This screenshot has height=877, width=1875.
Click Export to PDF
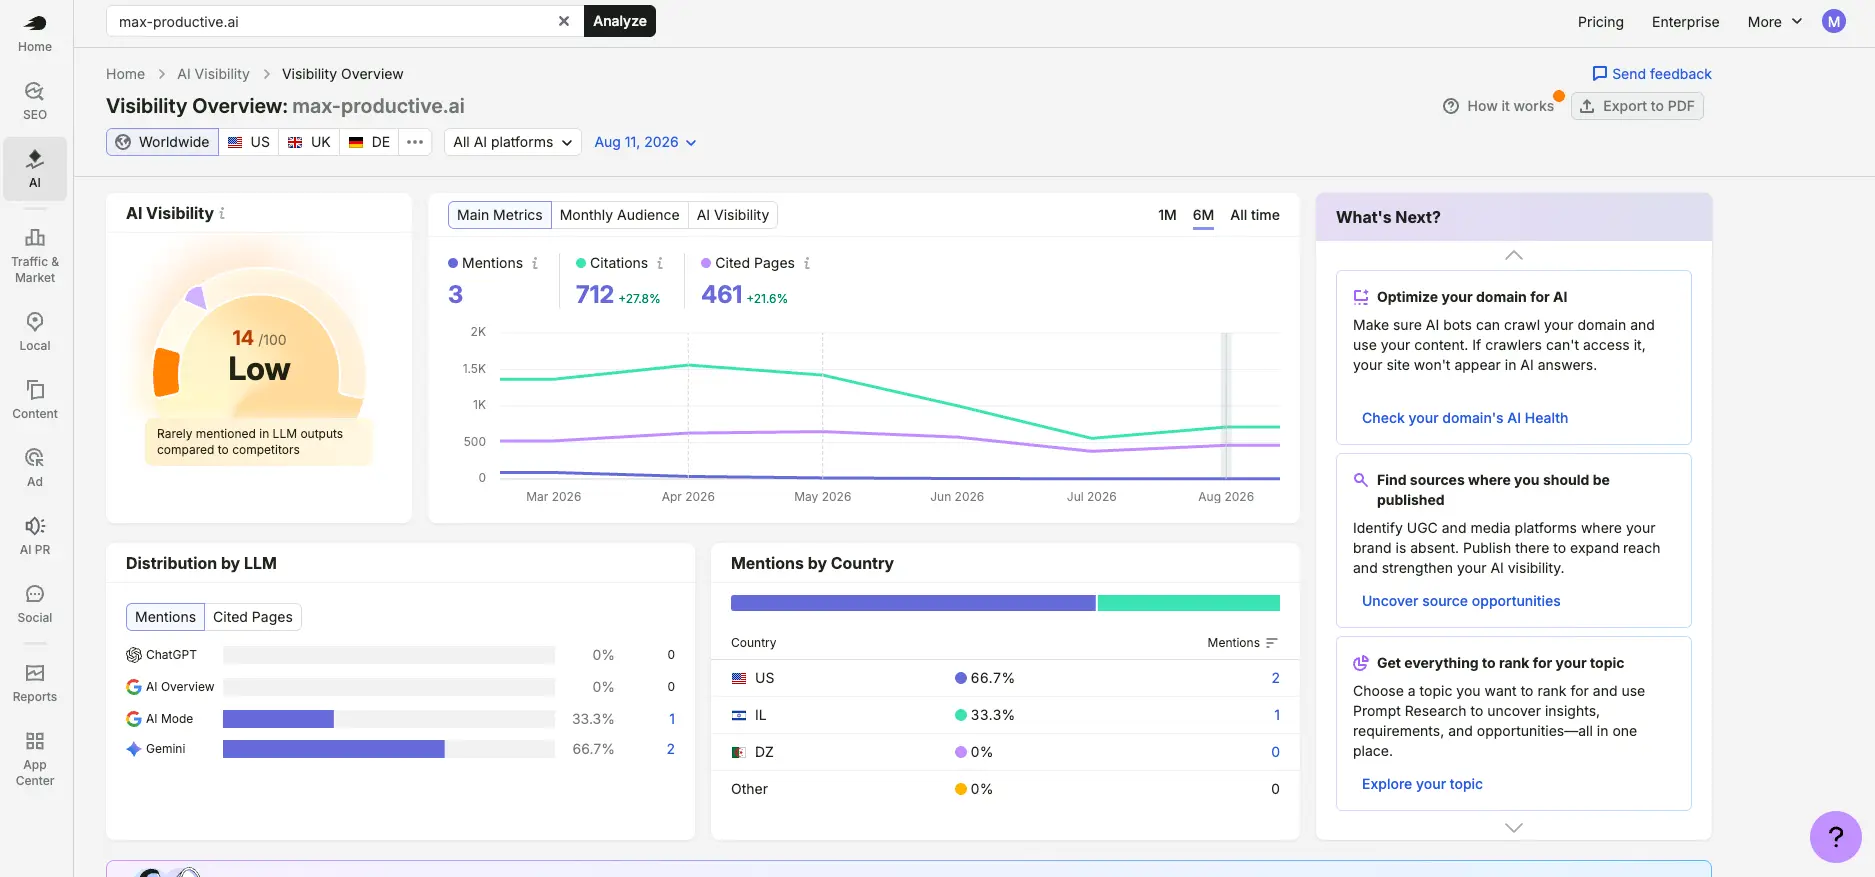[1637, 106]
